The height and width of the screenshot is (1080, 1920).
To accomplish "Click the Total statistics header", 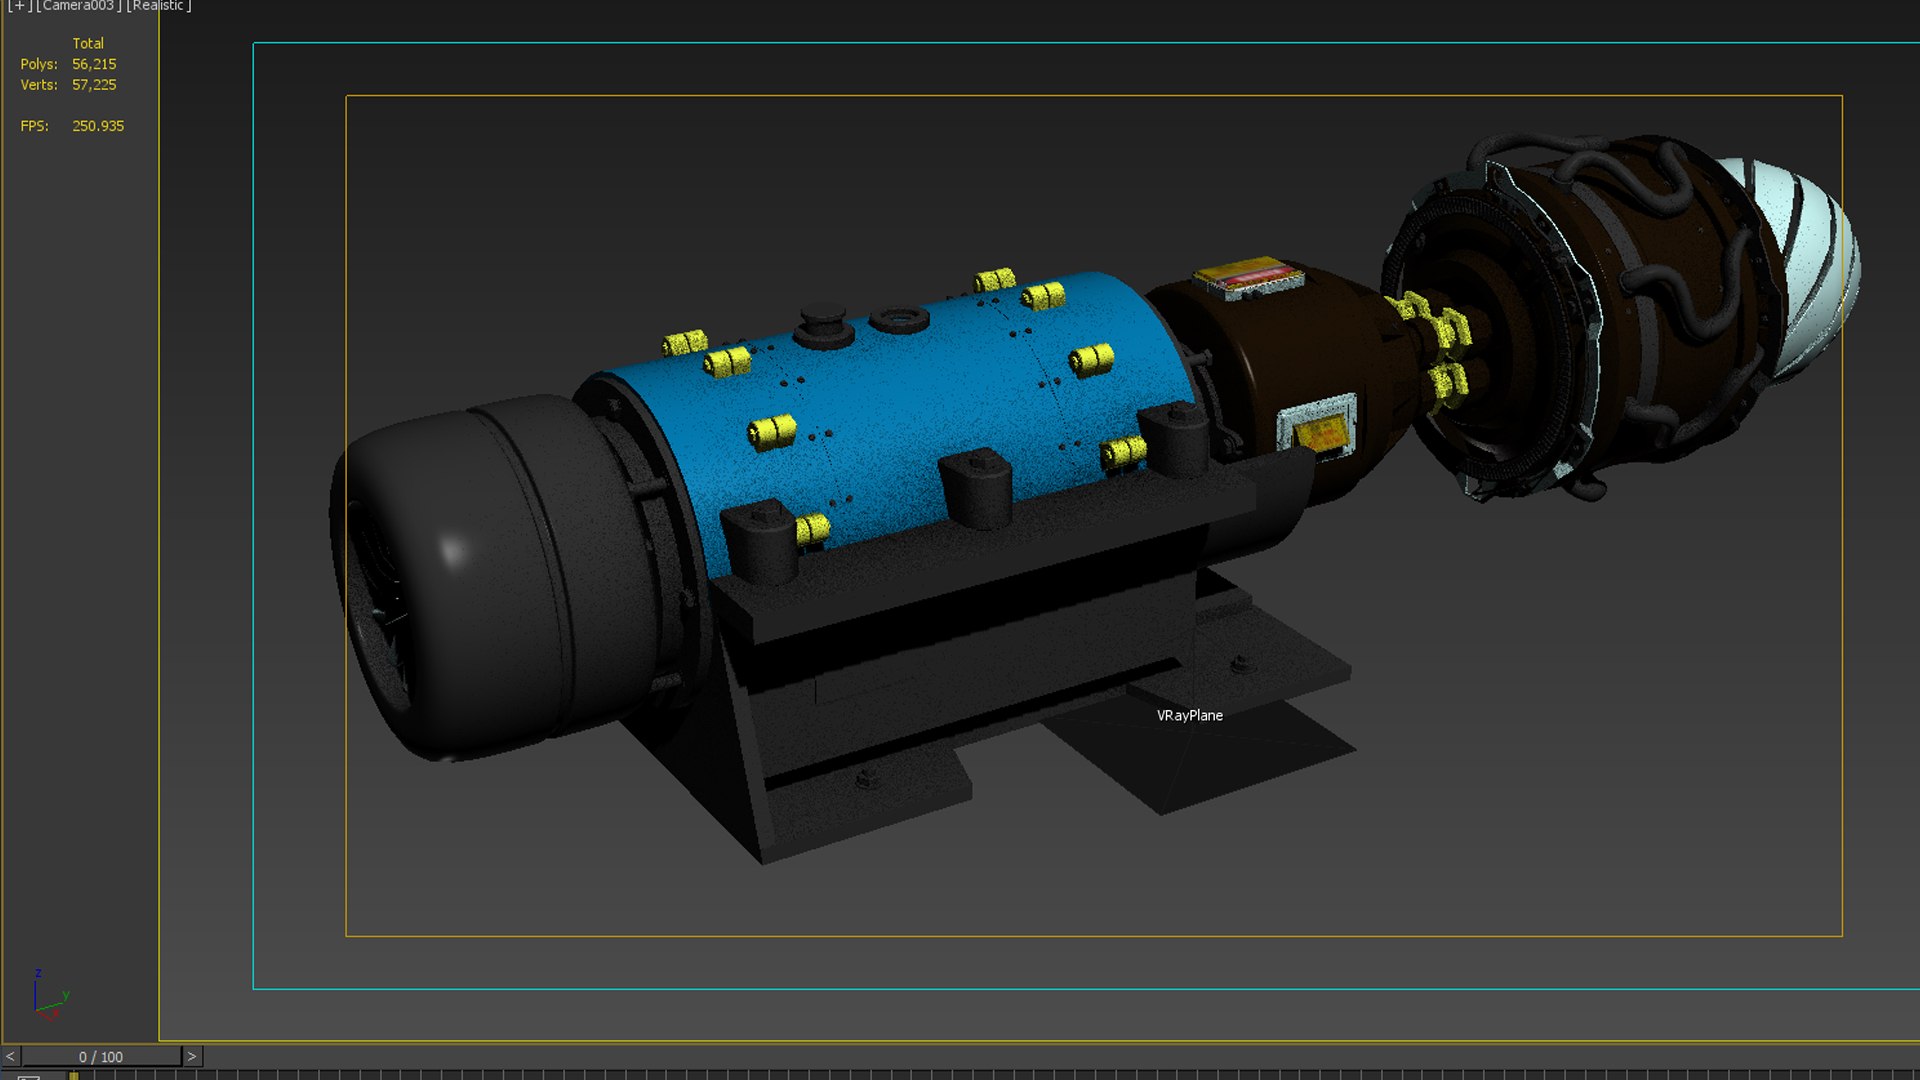I will (88, 43).
